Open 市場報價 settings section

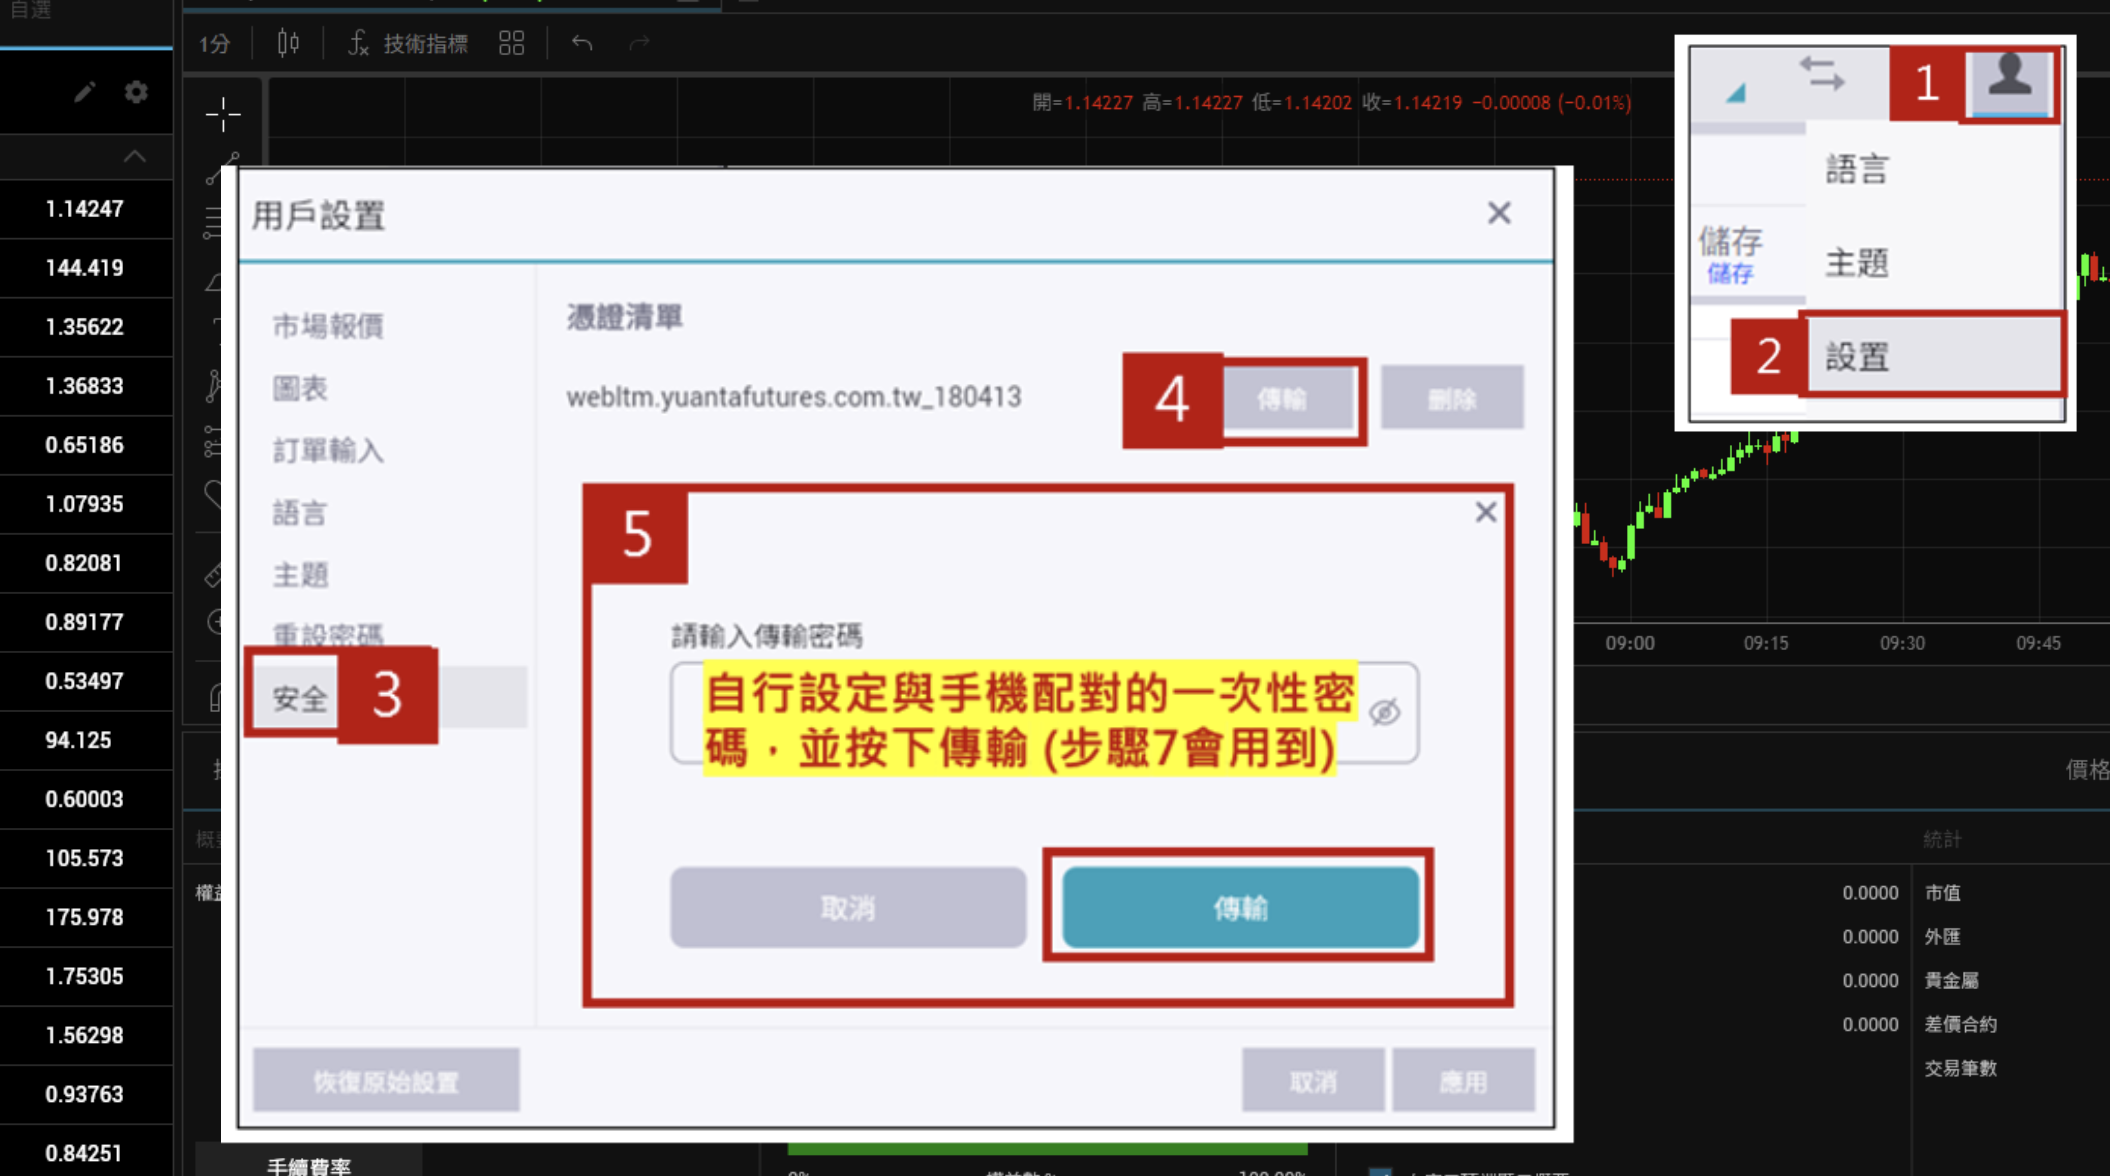coord(328,327)
